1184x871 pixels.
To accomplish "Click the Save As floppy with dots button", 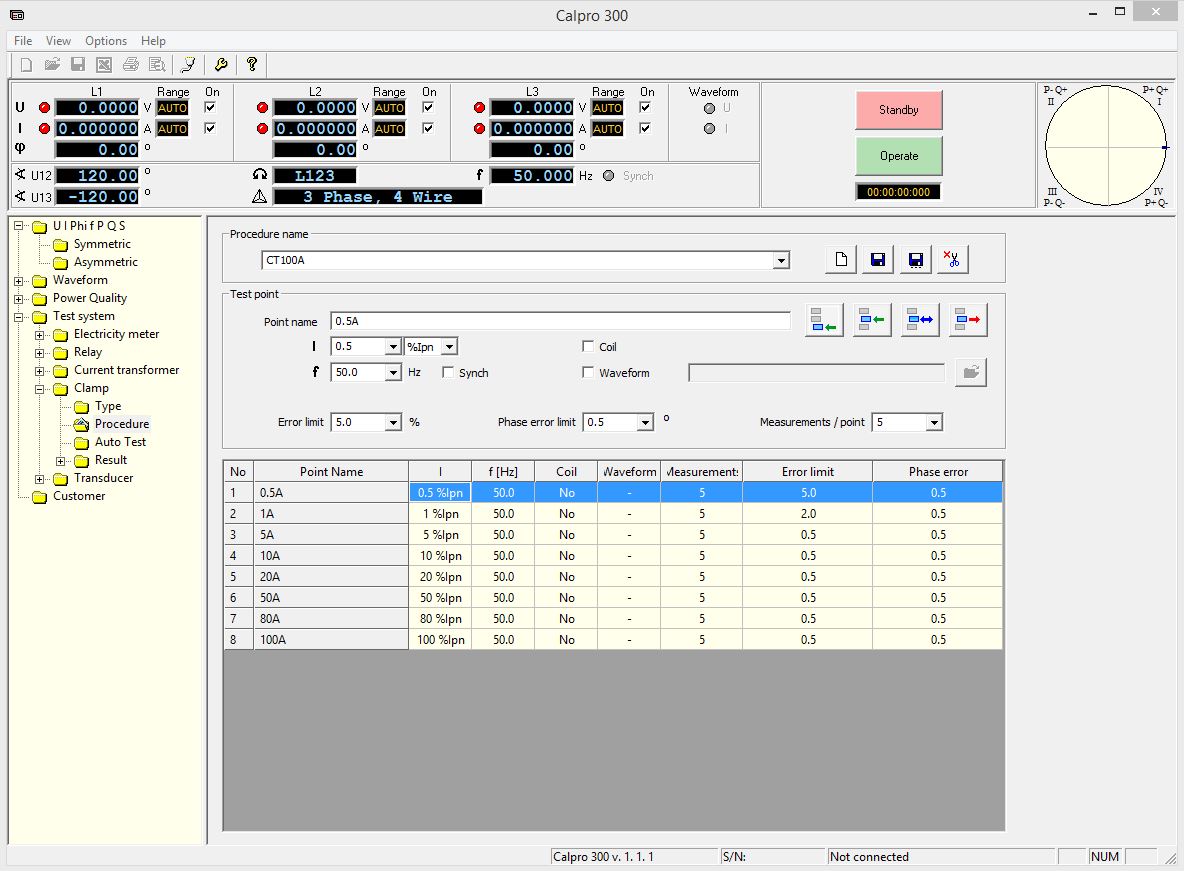I will pos(915,260).
